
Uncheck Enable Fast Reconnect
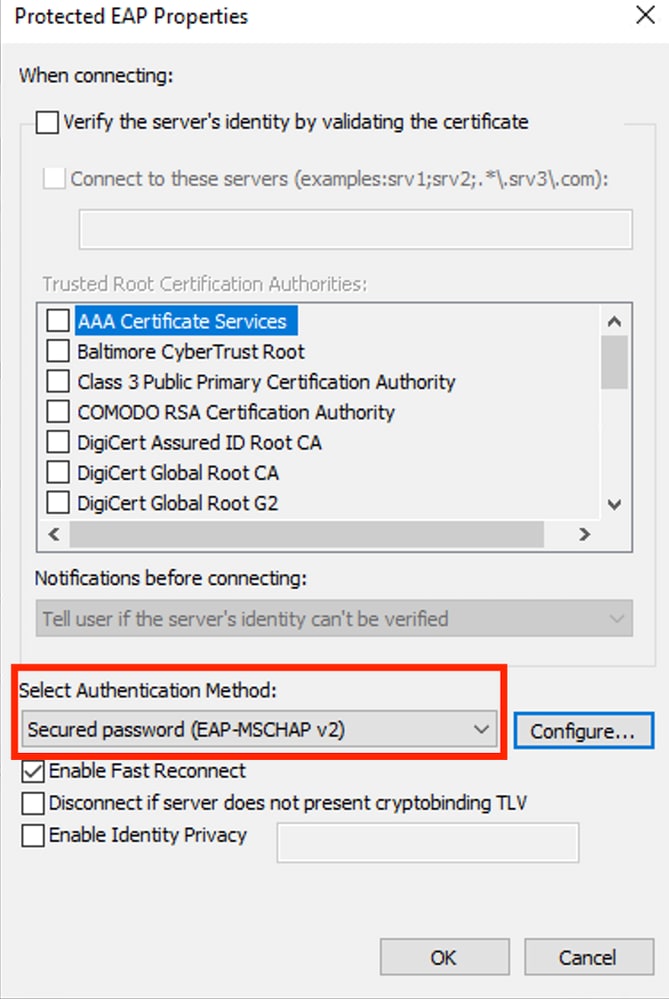click(x=33, y=771)
